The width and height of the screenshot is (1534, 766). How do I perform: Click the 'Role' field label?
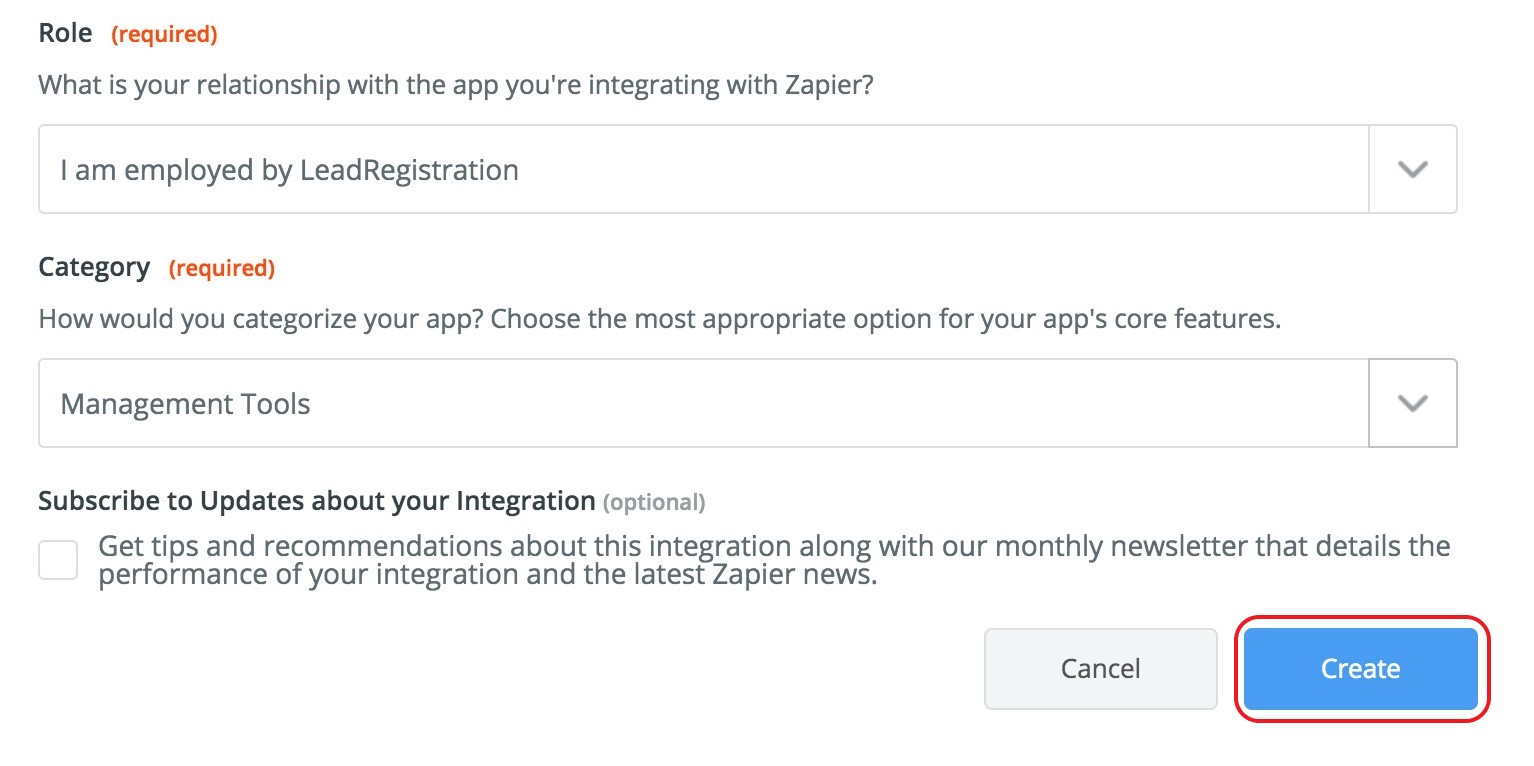(65, 33)
